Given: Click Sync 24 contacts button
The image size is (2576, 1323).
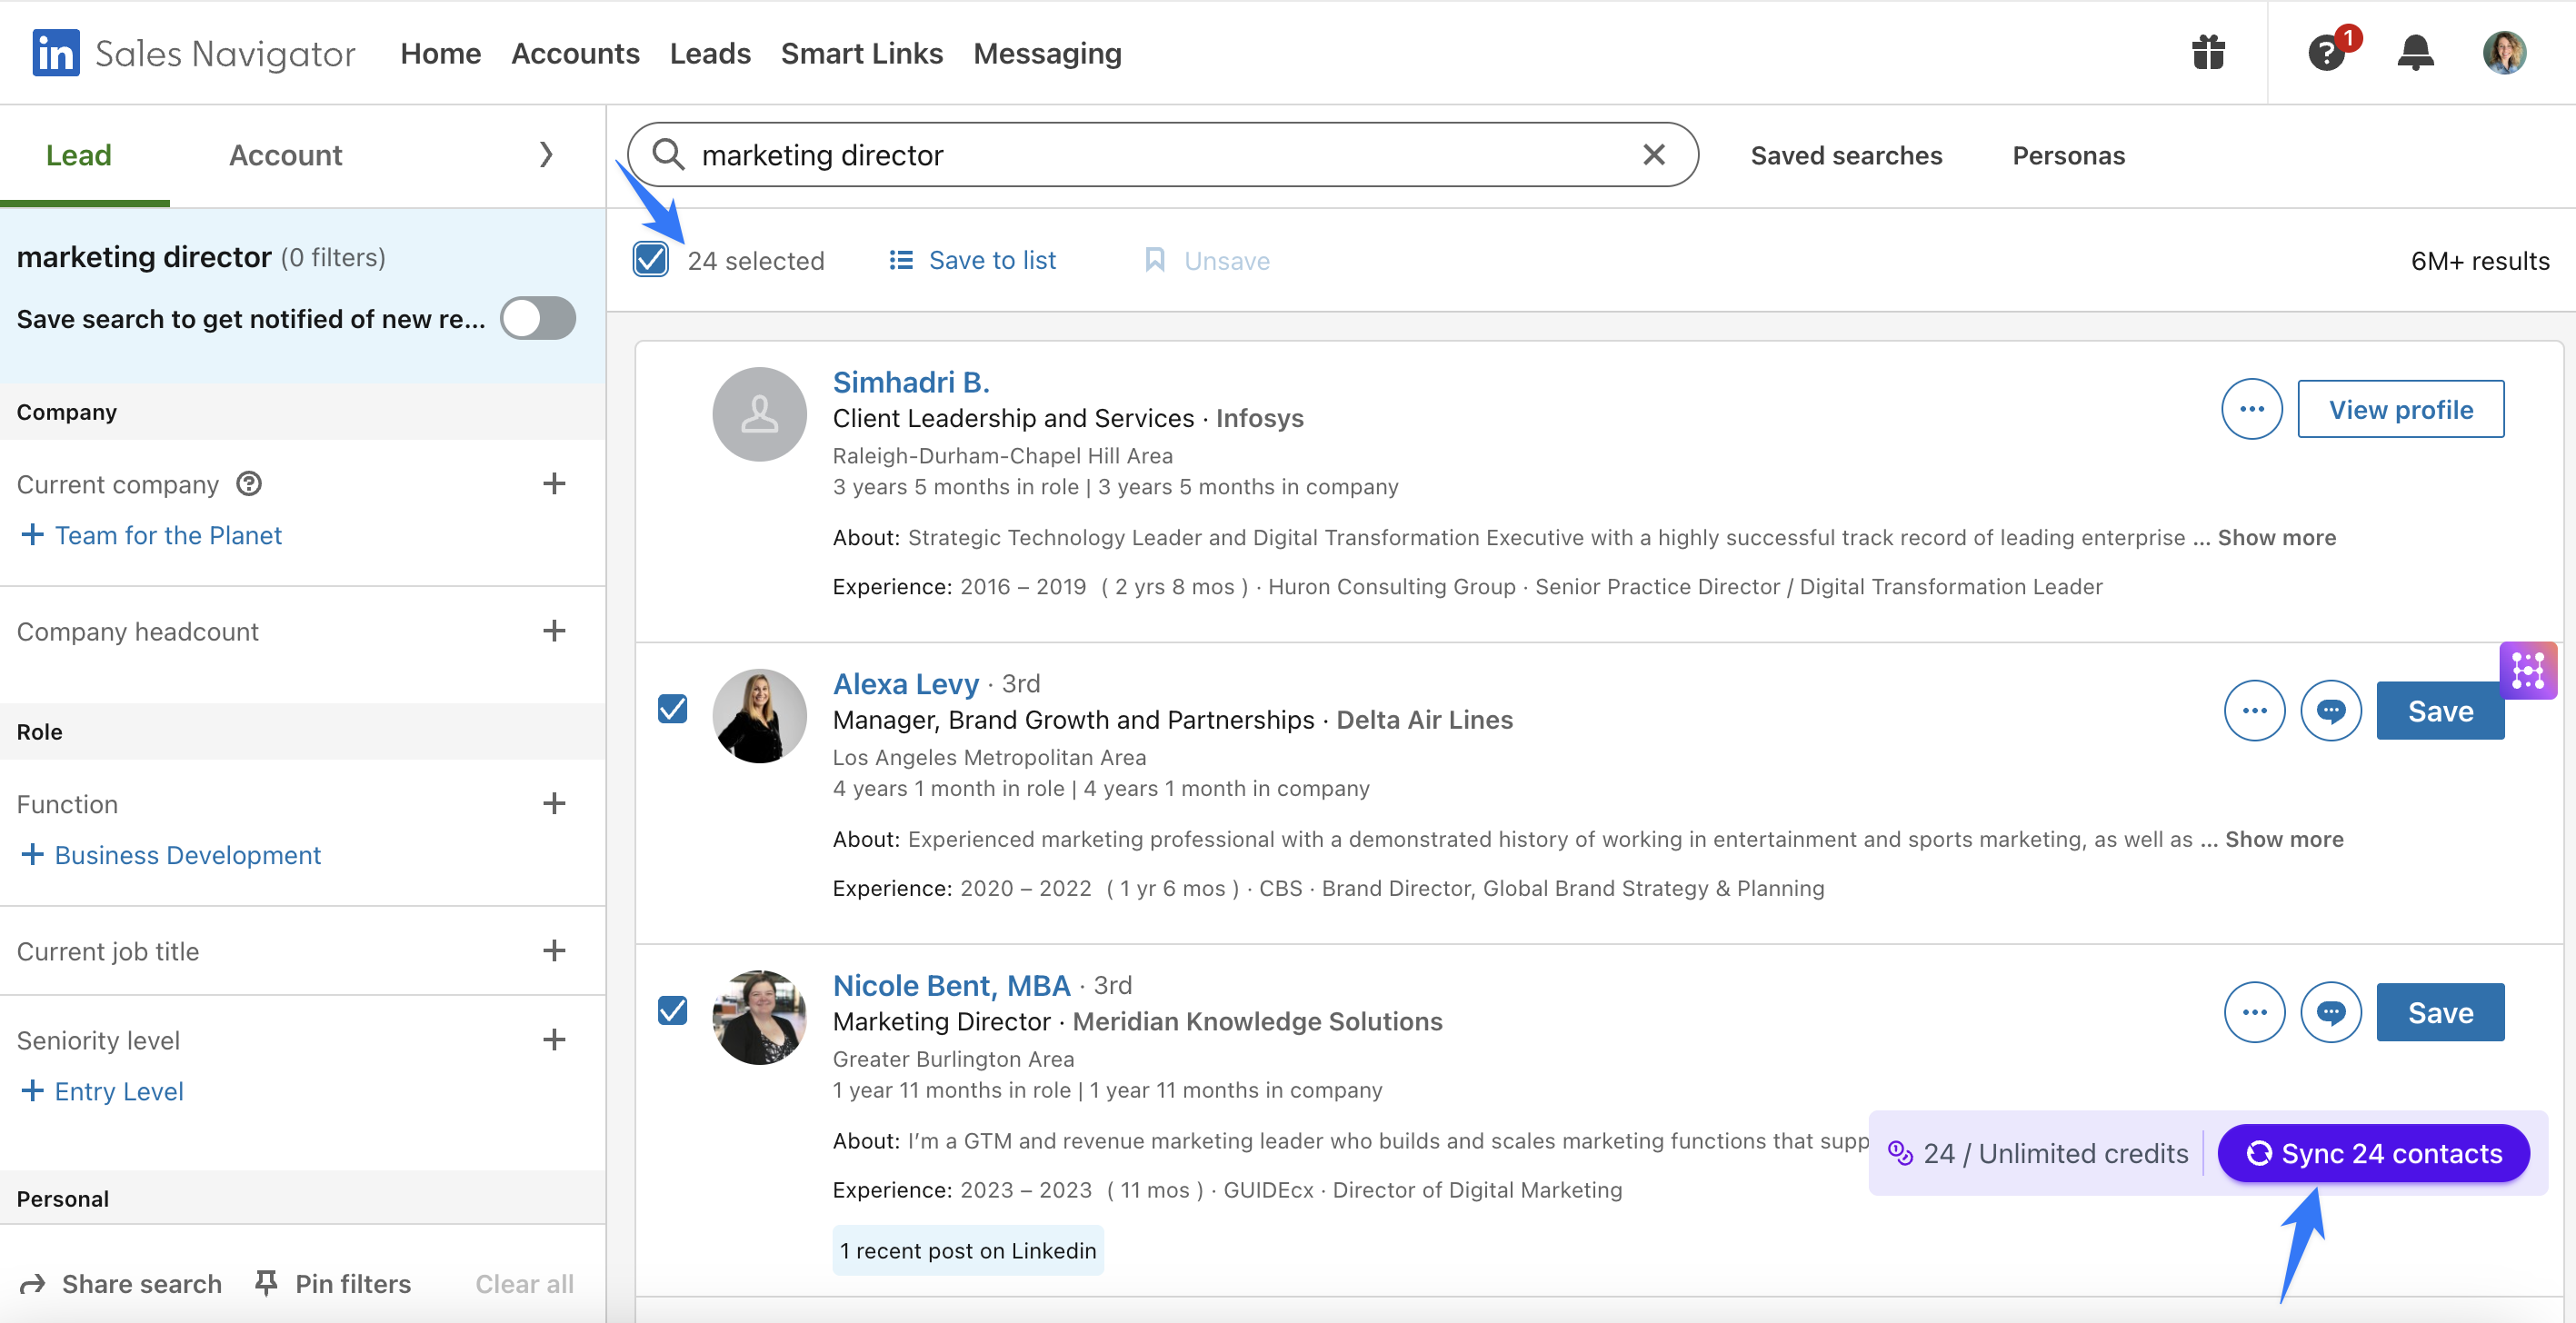Looking at the screenshot, I should pyautogui.click(x=2373, y=1153).
